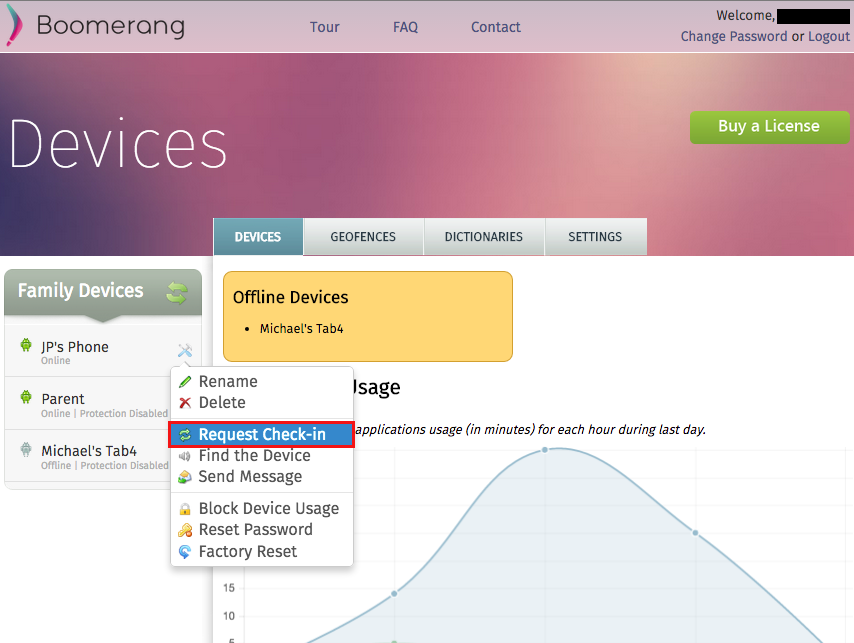Open the Geofences tab
This screenshot has width=854, height=643.
click(x=363, y=237)
